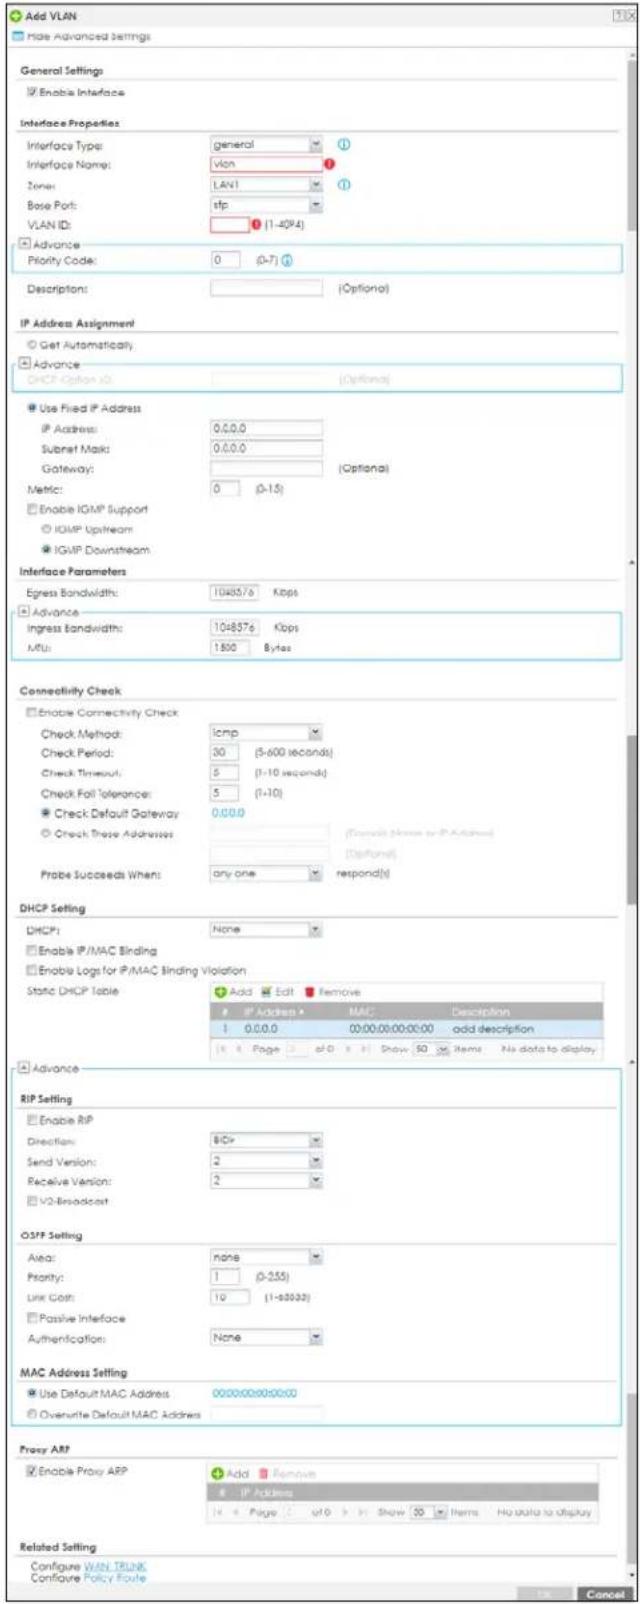Click the MTU input field
Image resolution: width=640 pixels, height=1604 pixels.
click(x=229, y=647)
